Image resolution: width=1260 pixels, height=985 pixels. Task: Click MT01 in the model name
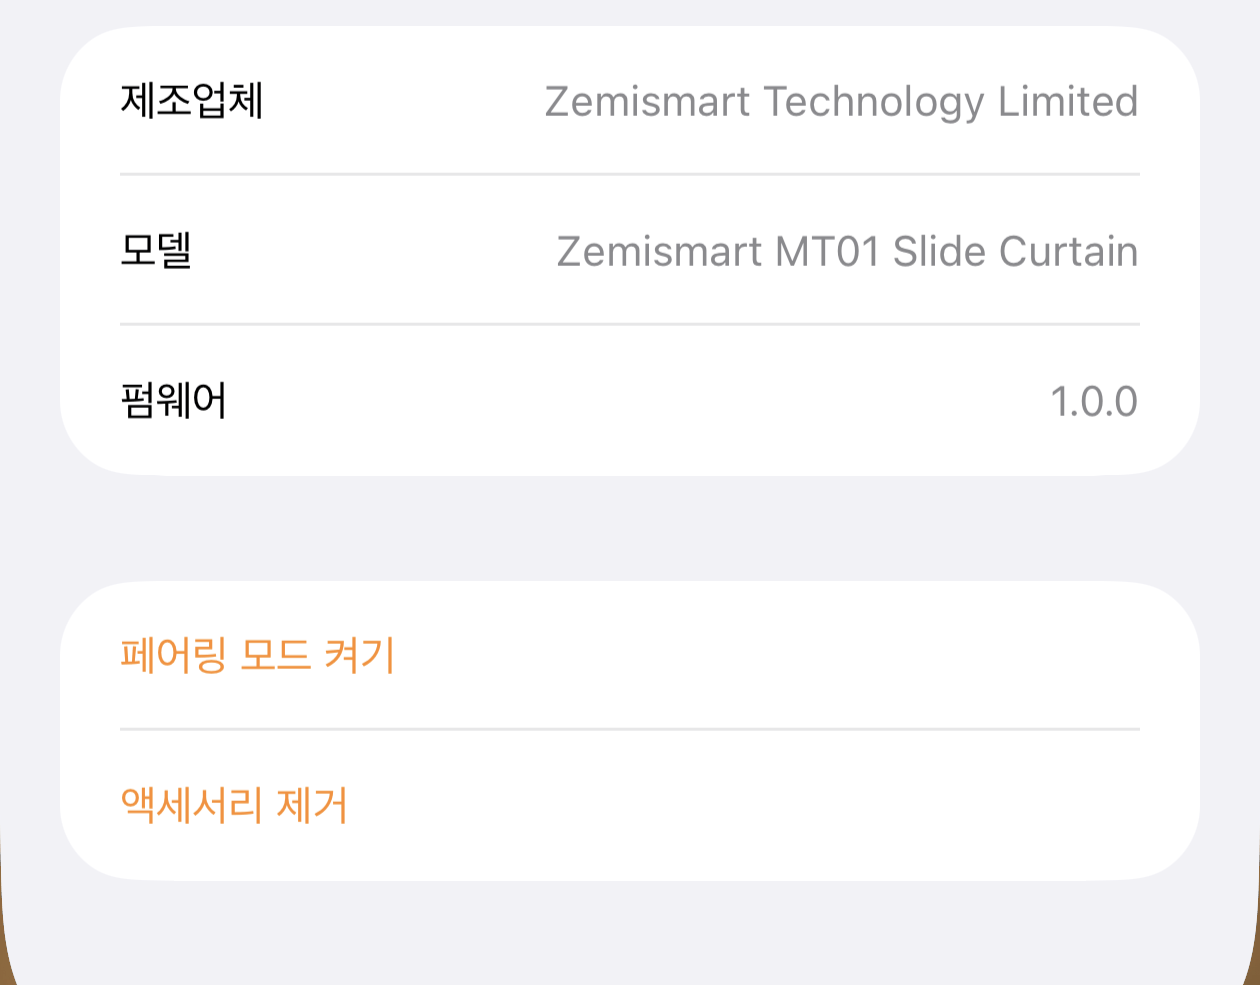tap(828, 251)
